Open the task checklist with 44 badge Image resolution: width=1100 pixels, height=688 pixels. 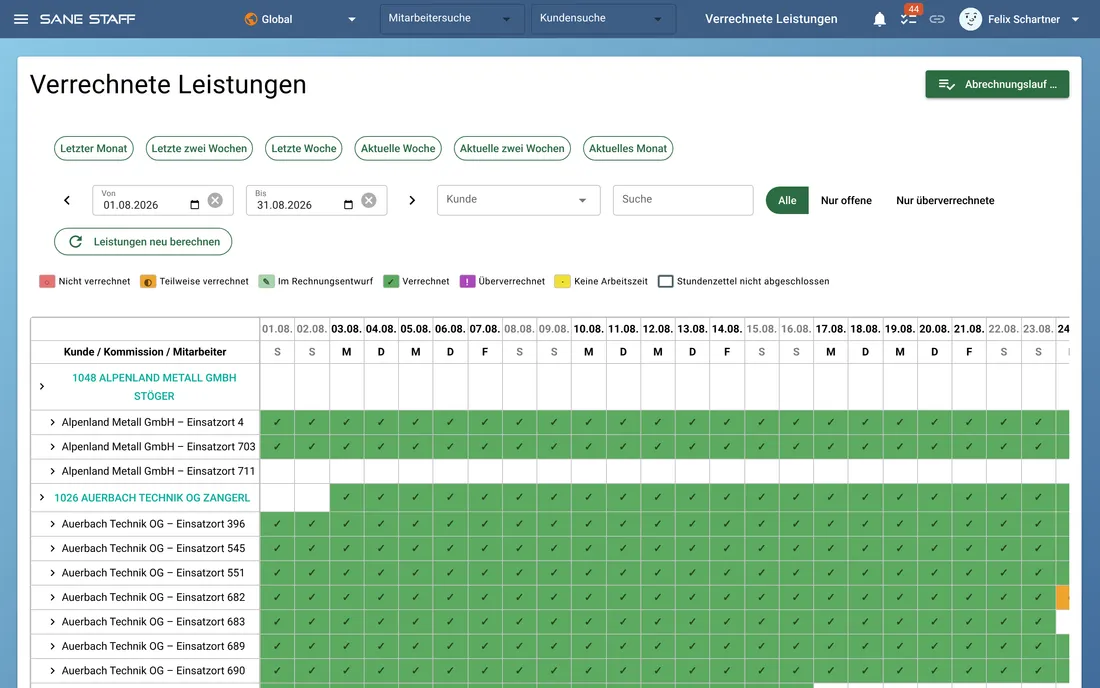(908, 18)
